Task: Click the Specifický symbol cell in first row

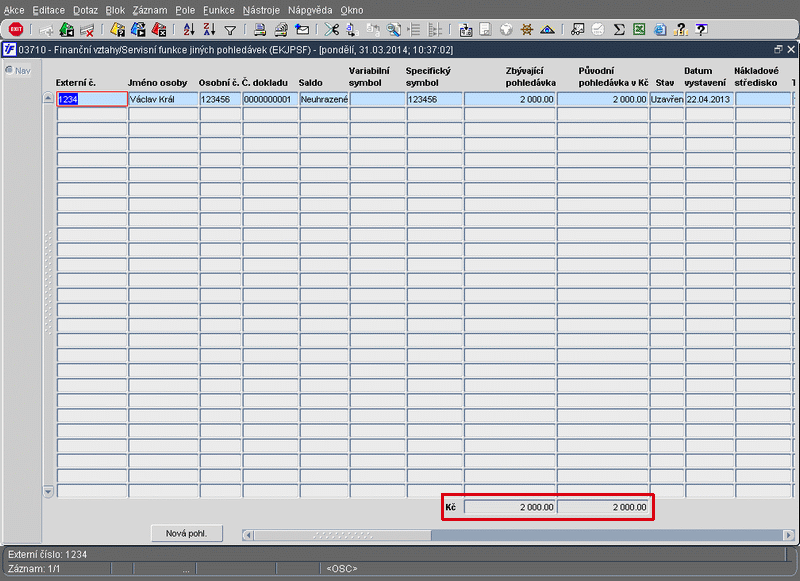Action: (434, 99)
